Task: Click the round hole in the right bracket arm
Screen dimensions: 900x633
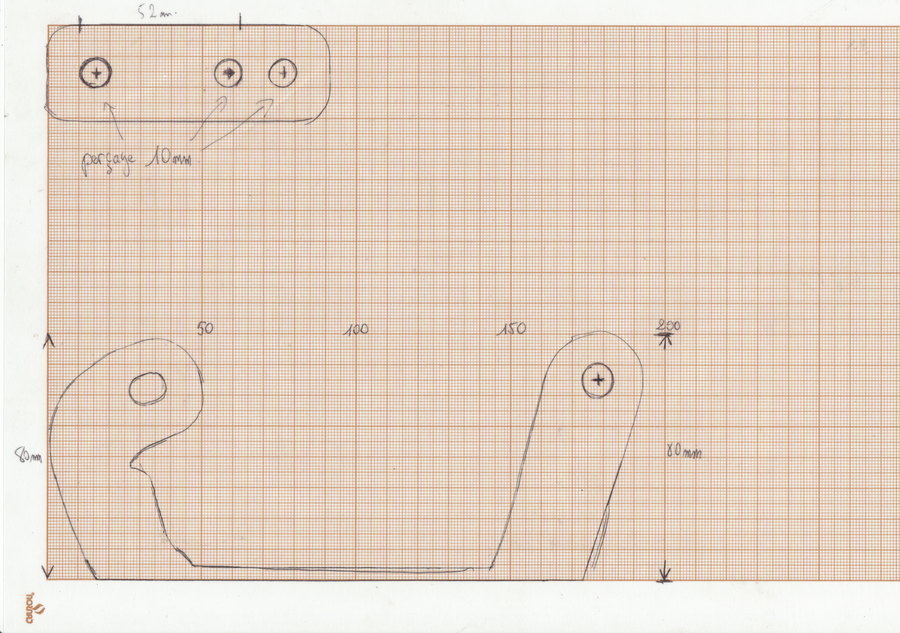Action: point(598,380)
